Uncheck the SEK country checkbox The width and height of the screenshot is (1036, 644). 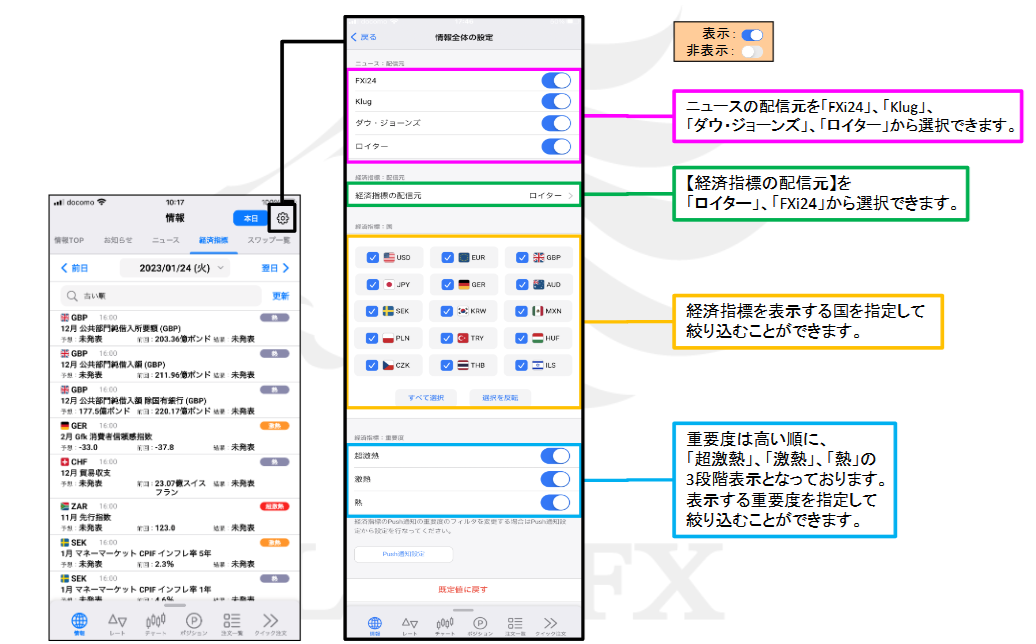[x=372, y=311]
